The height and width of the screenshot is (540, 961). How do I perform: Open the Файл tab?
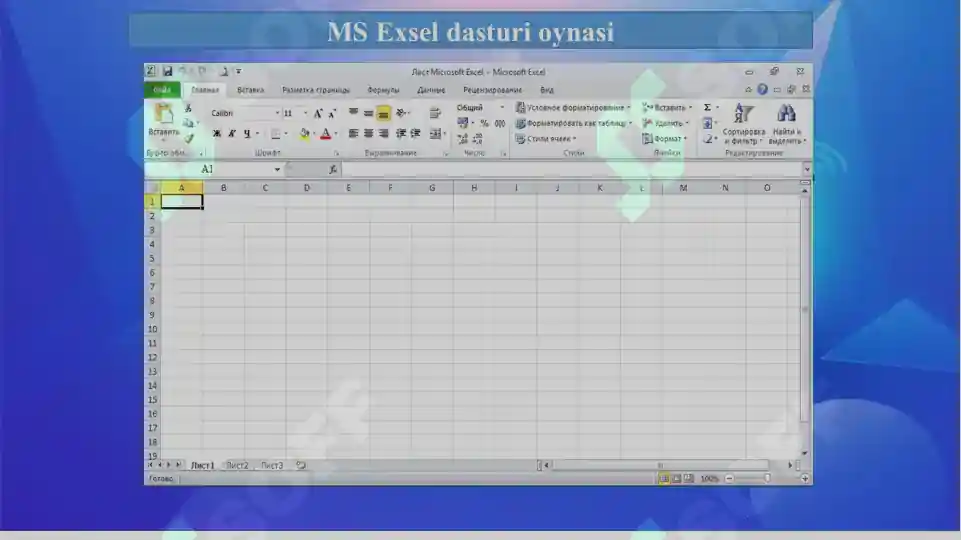coord(162,90)
